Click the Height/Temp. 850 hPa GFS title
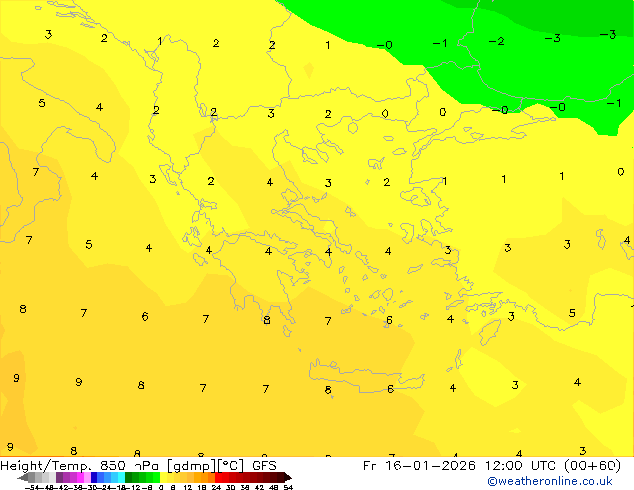Screen dimensions: 634x490 138,466
